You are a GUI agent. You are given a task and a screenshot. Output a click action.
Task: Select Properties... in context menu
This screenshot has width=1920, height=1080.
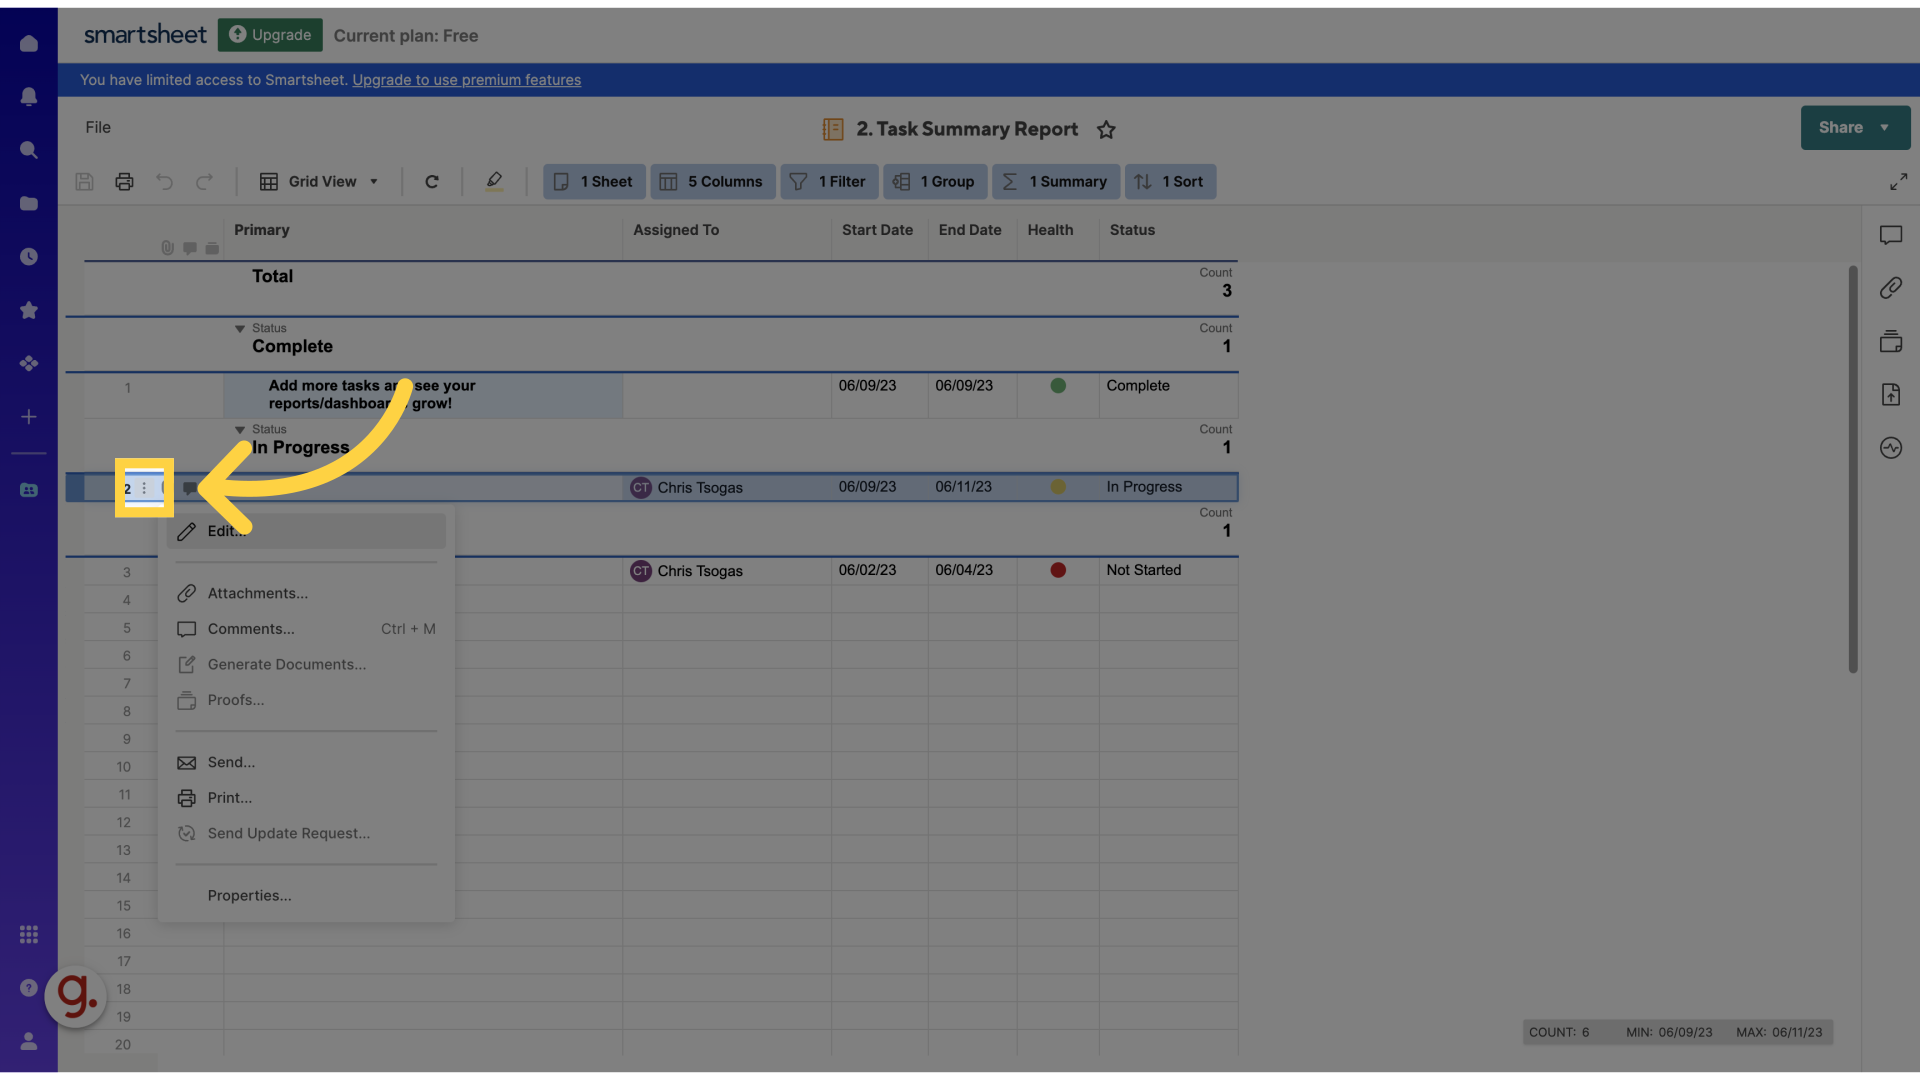306,895
